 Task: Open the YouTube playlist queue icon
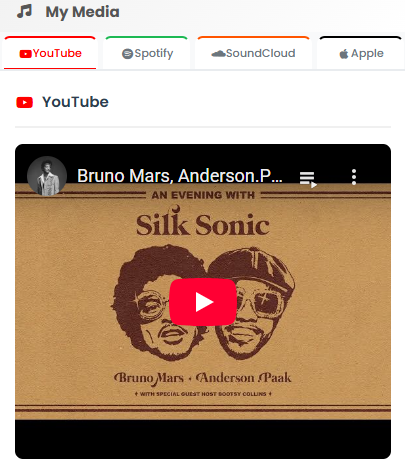tap(308, 179)
